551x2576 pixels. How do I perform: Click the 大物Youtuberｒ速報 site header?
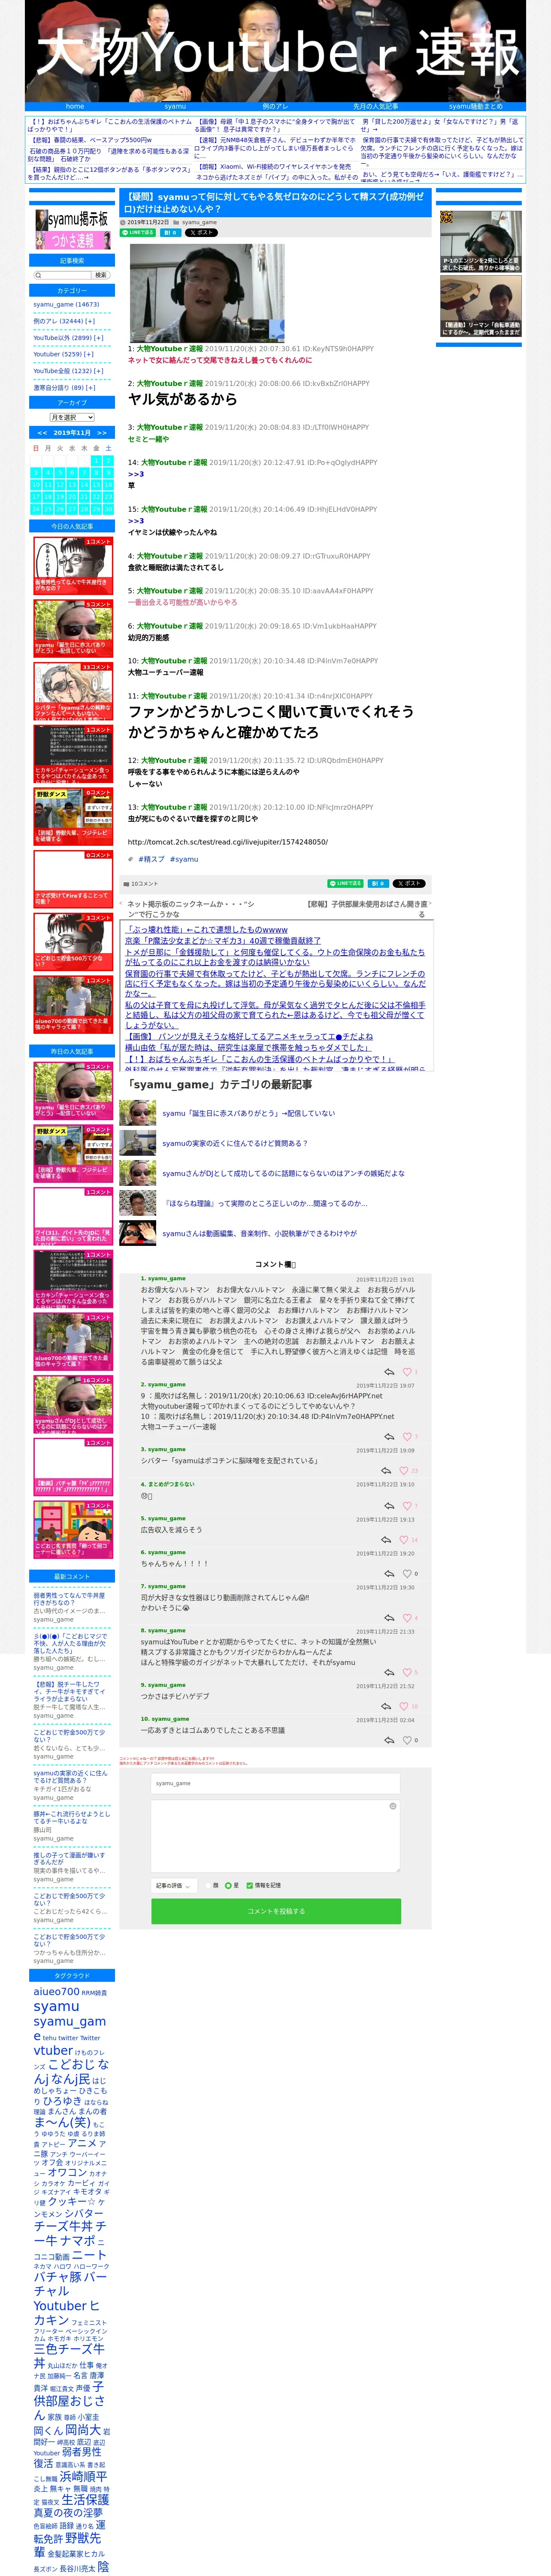pos(276,51)
